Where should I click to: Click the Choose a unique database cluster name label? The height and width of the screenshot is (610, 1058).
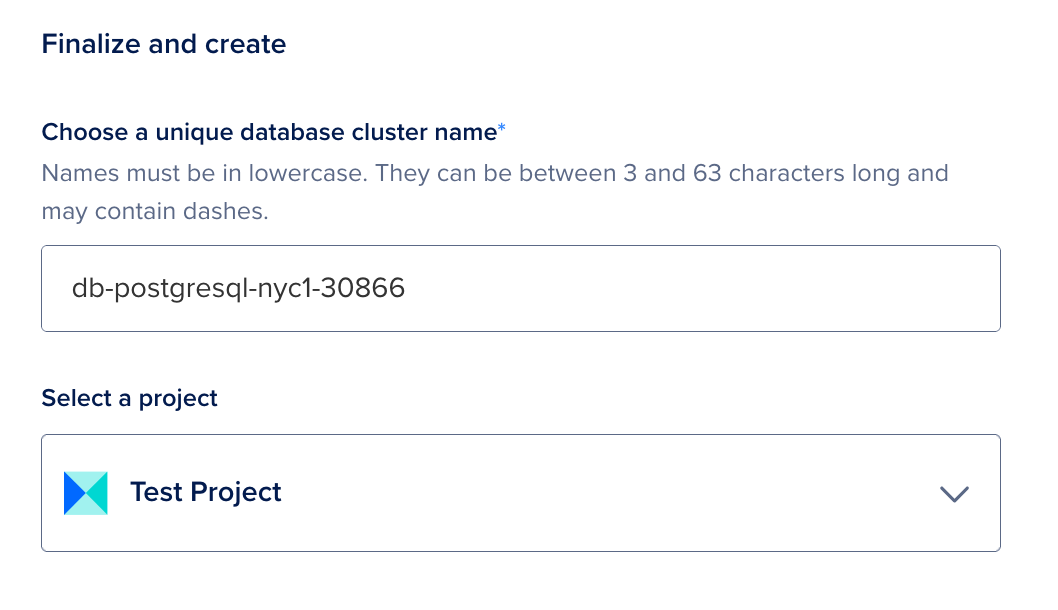(268, 132)
